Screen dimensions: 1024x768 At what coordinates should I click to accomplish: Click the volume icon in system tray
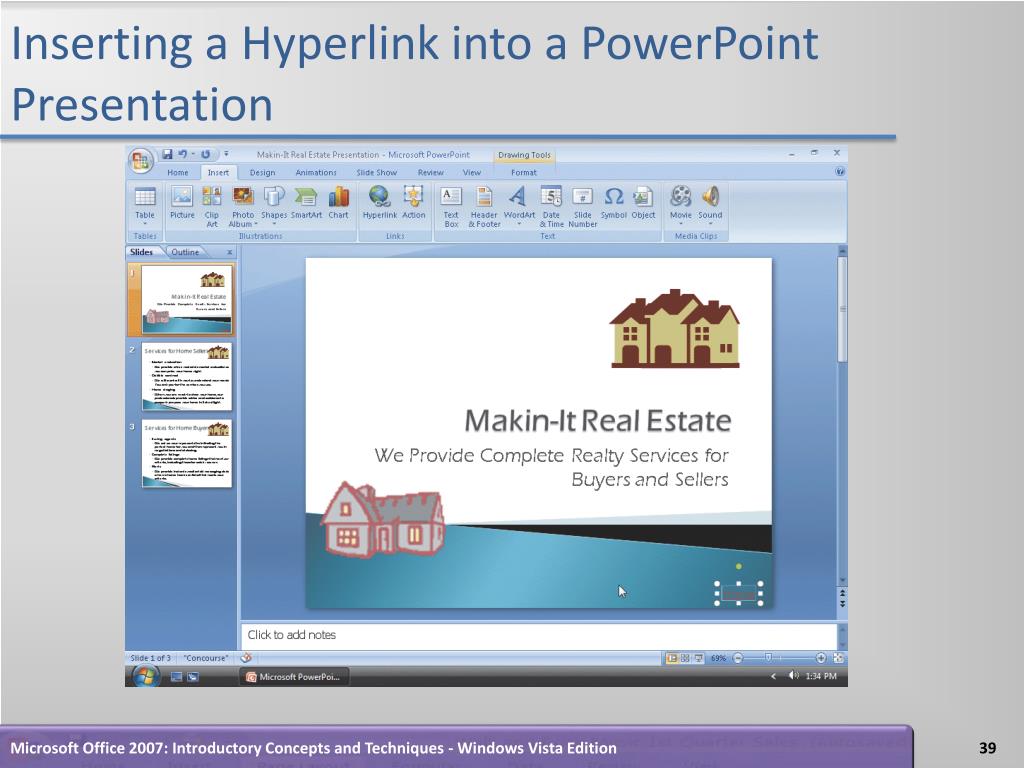coord(793,676)
